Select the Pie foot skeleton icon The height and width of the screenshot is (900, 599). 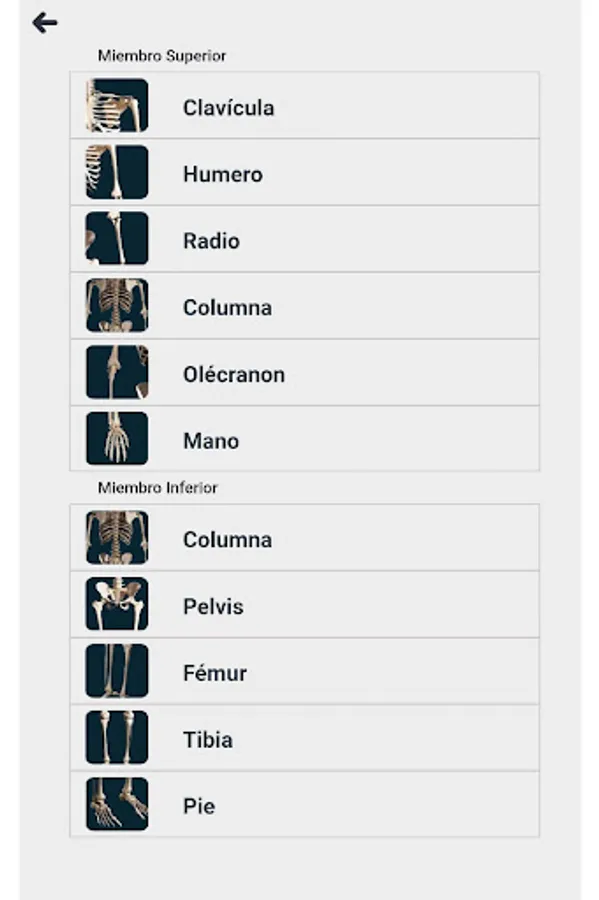click(x=117, y=804)
